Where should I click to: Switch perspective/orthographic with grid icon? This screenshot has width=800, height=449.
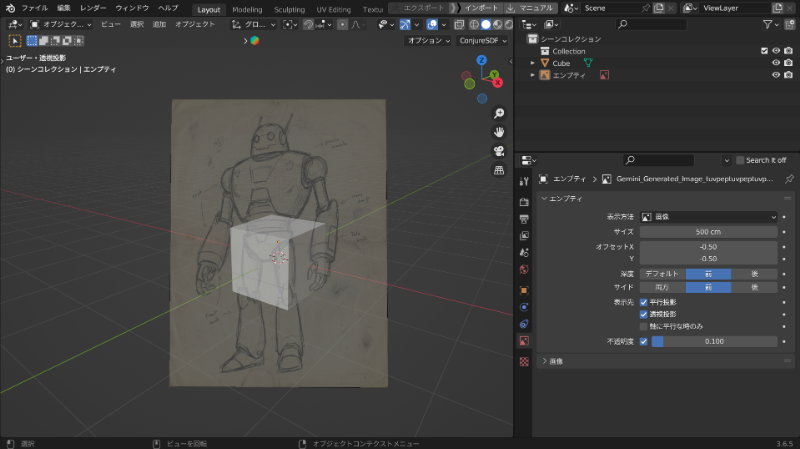tap(498, 170)
